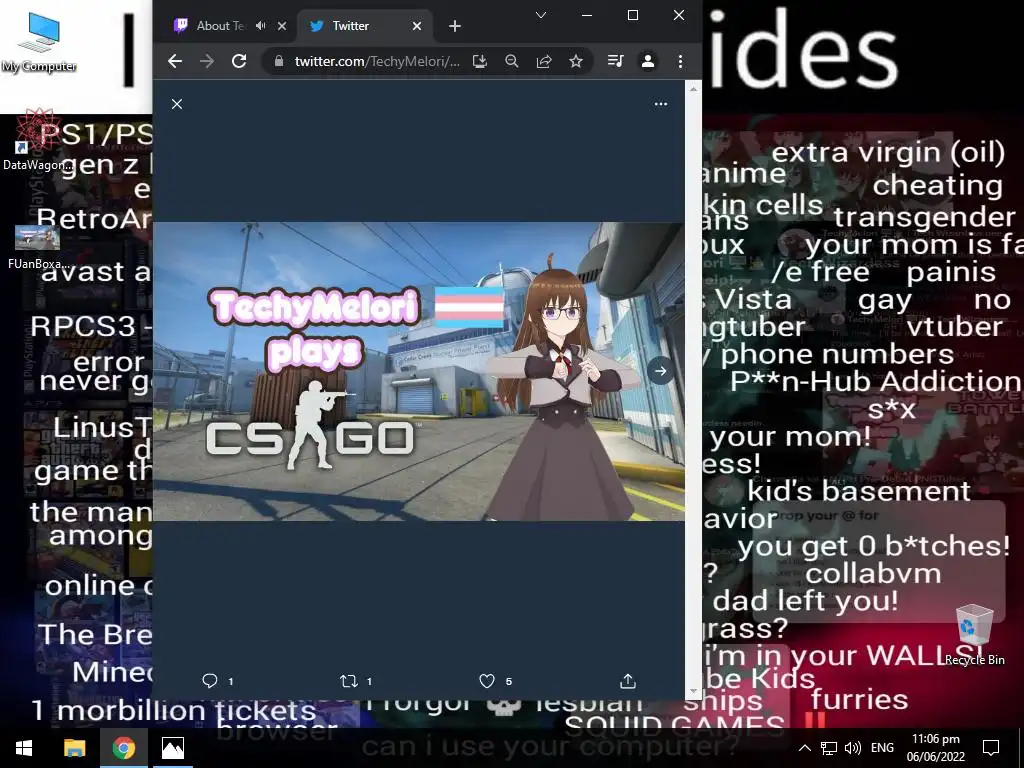
Task: Select the My Computer desktop icon
Action: pos(39,42)
